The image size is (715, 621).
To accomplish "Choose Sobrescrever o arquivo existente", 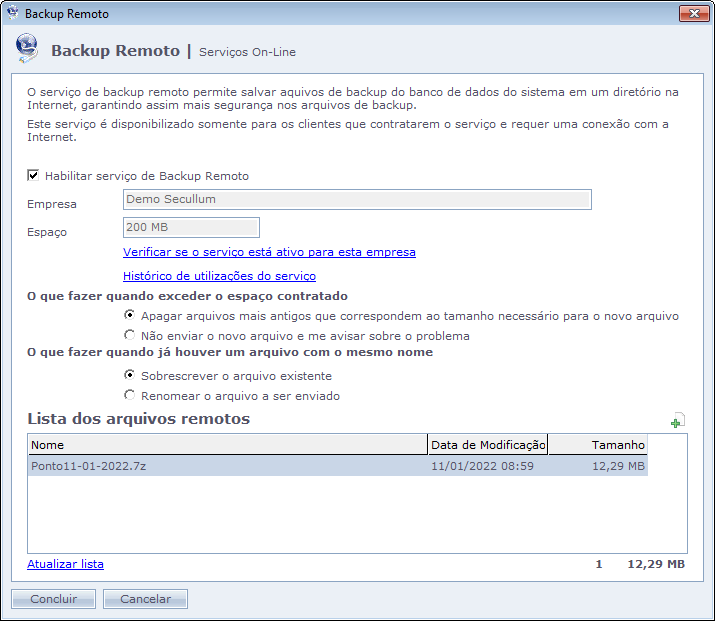I will point(130,376).
